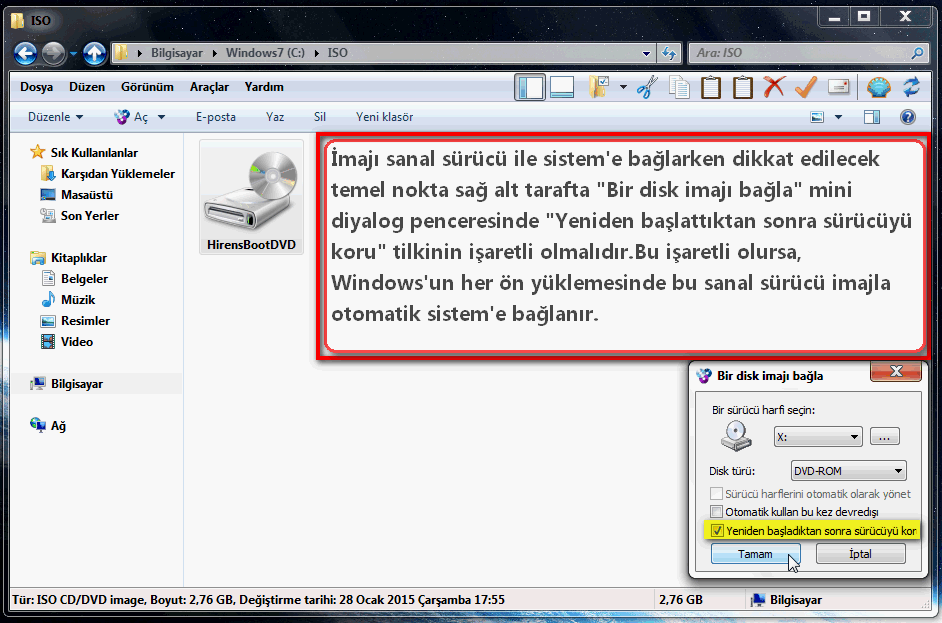Toggle the details pane toolbar icon
Image resolution: width=942 pixels, height=623 pixels.
click(562, 87)
